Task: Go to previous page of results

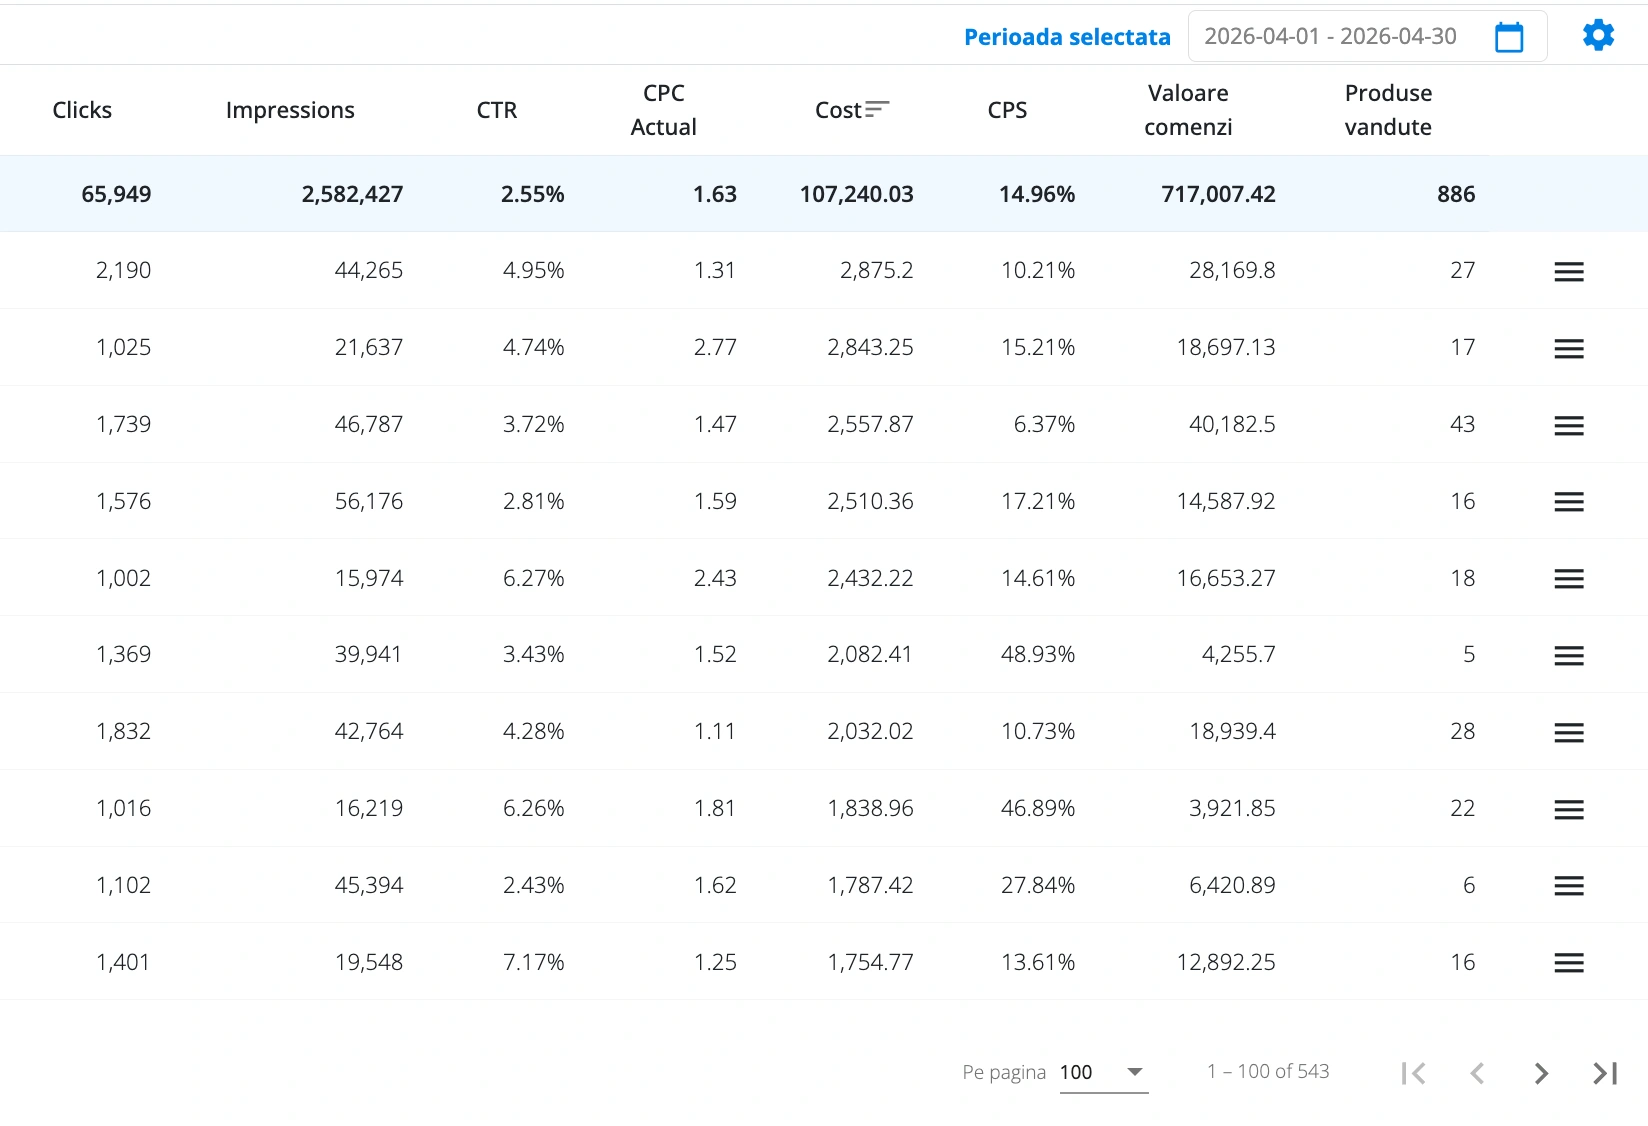Action: tap(1477, 1073)
